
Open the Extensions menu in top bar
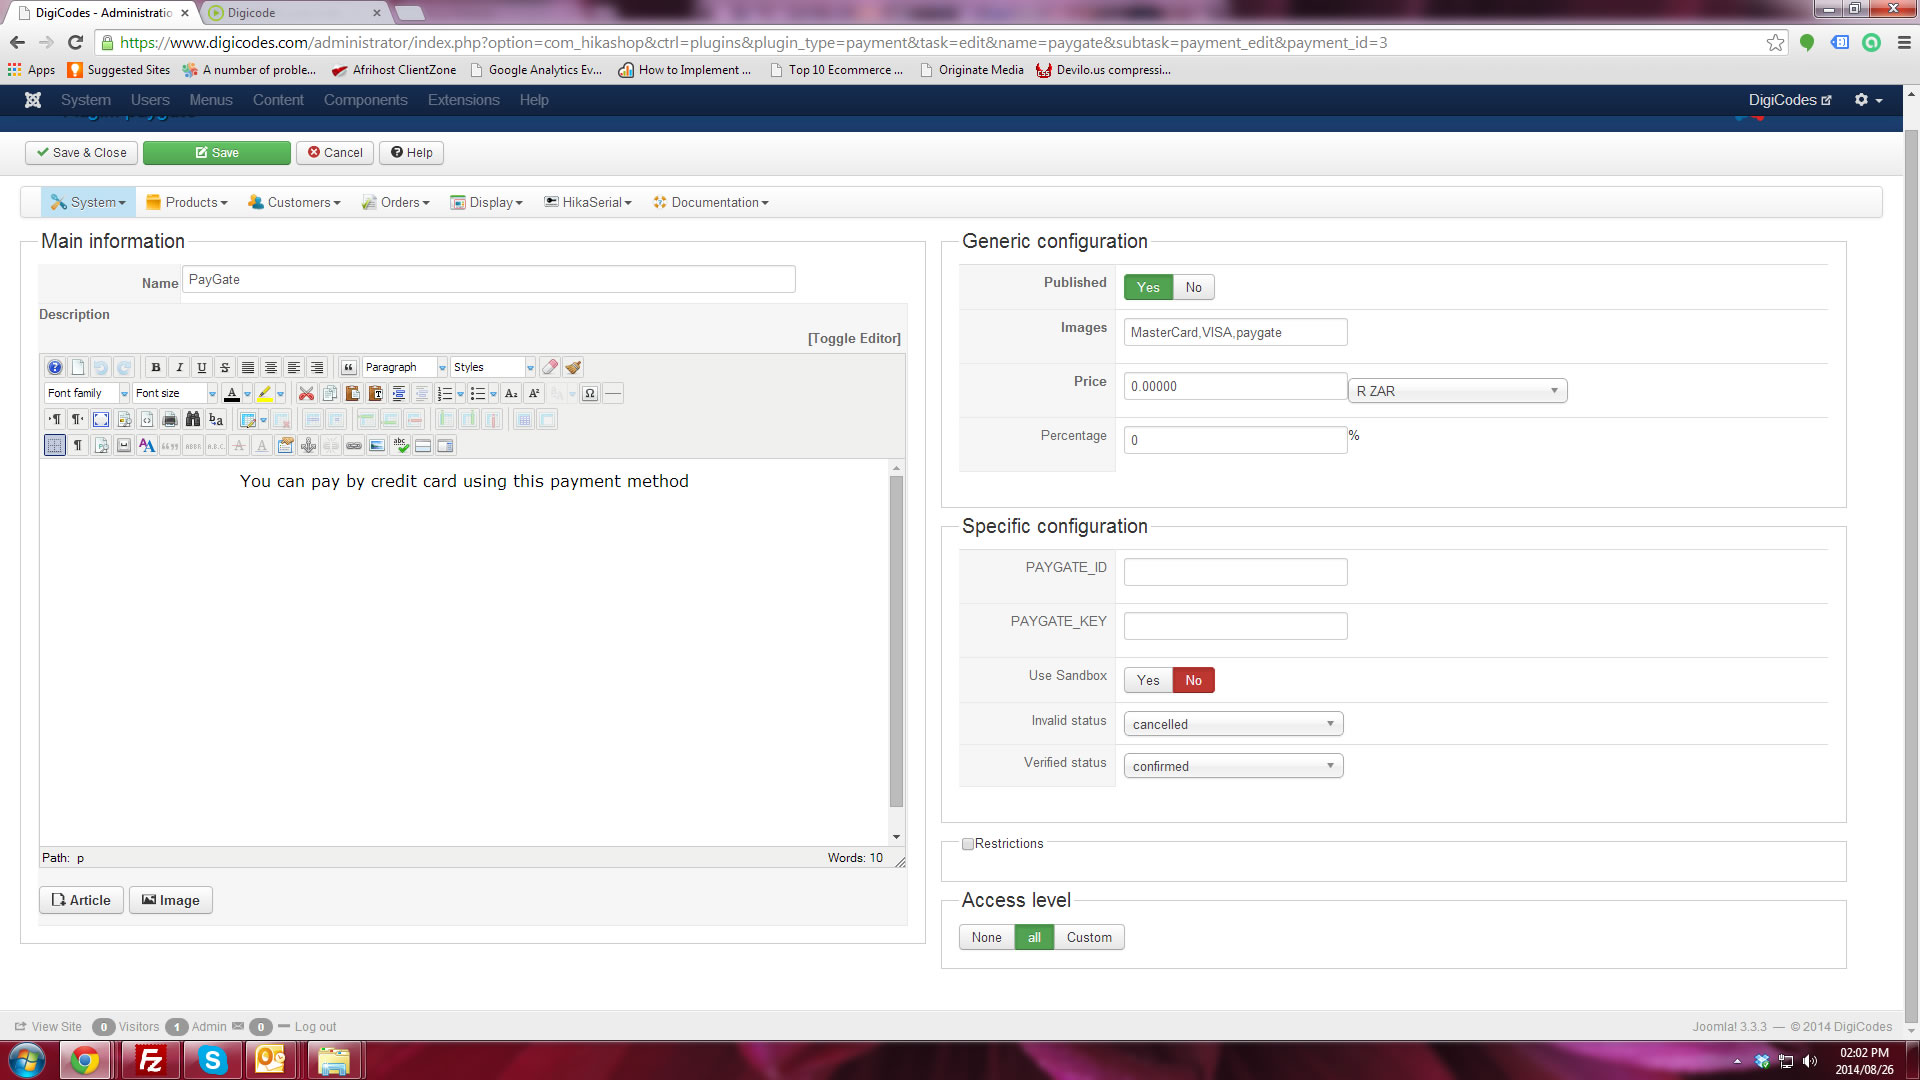click(463, 100)
